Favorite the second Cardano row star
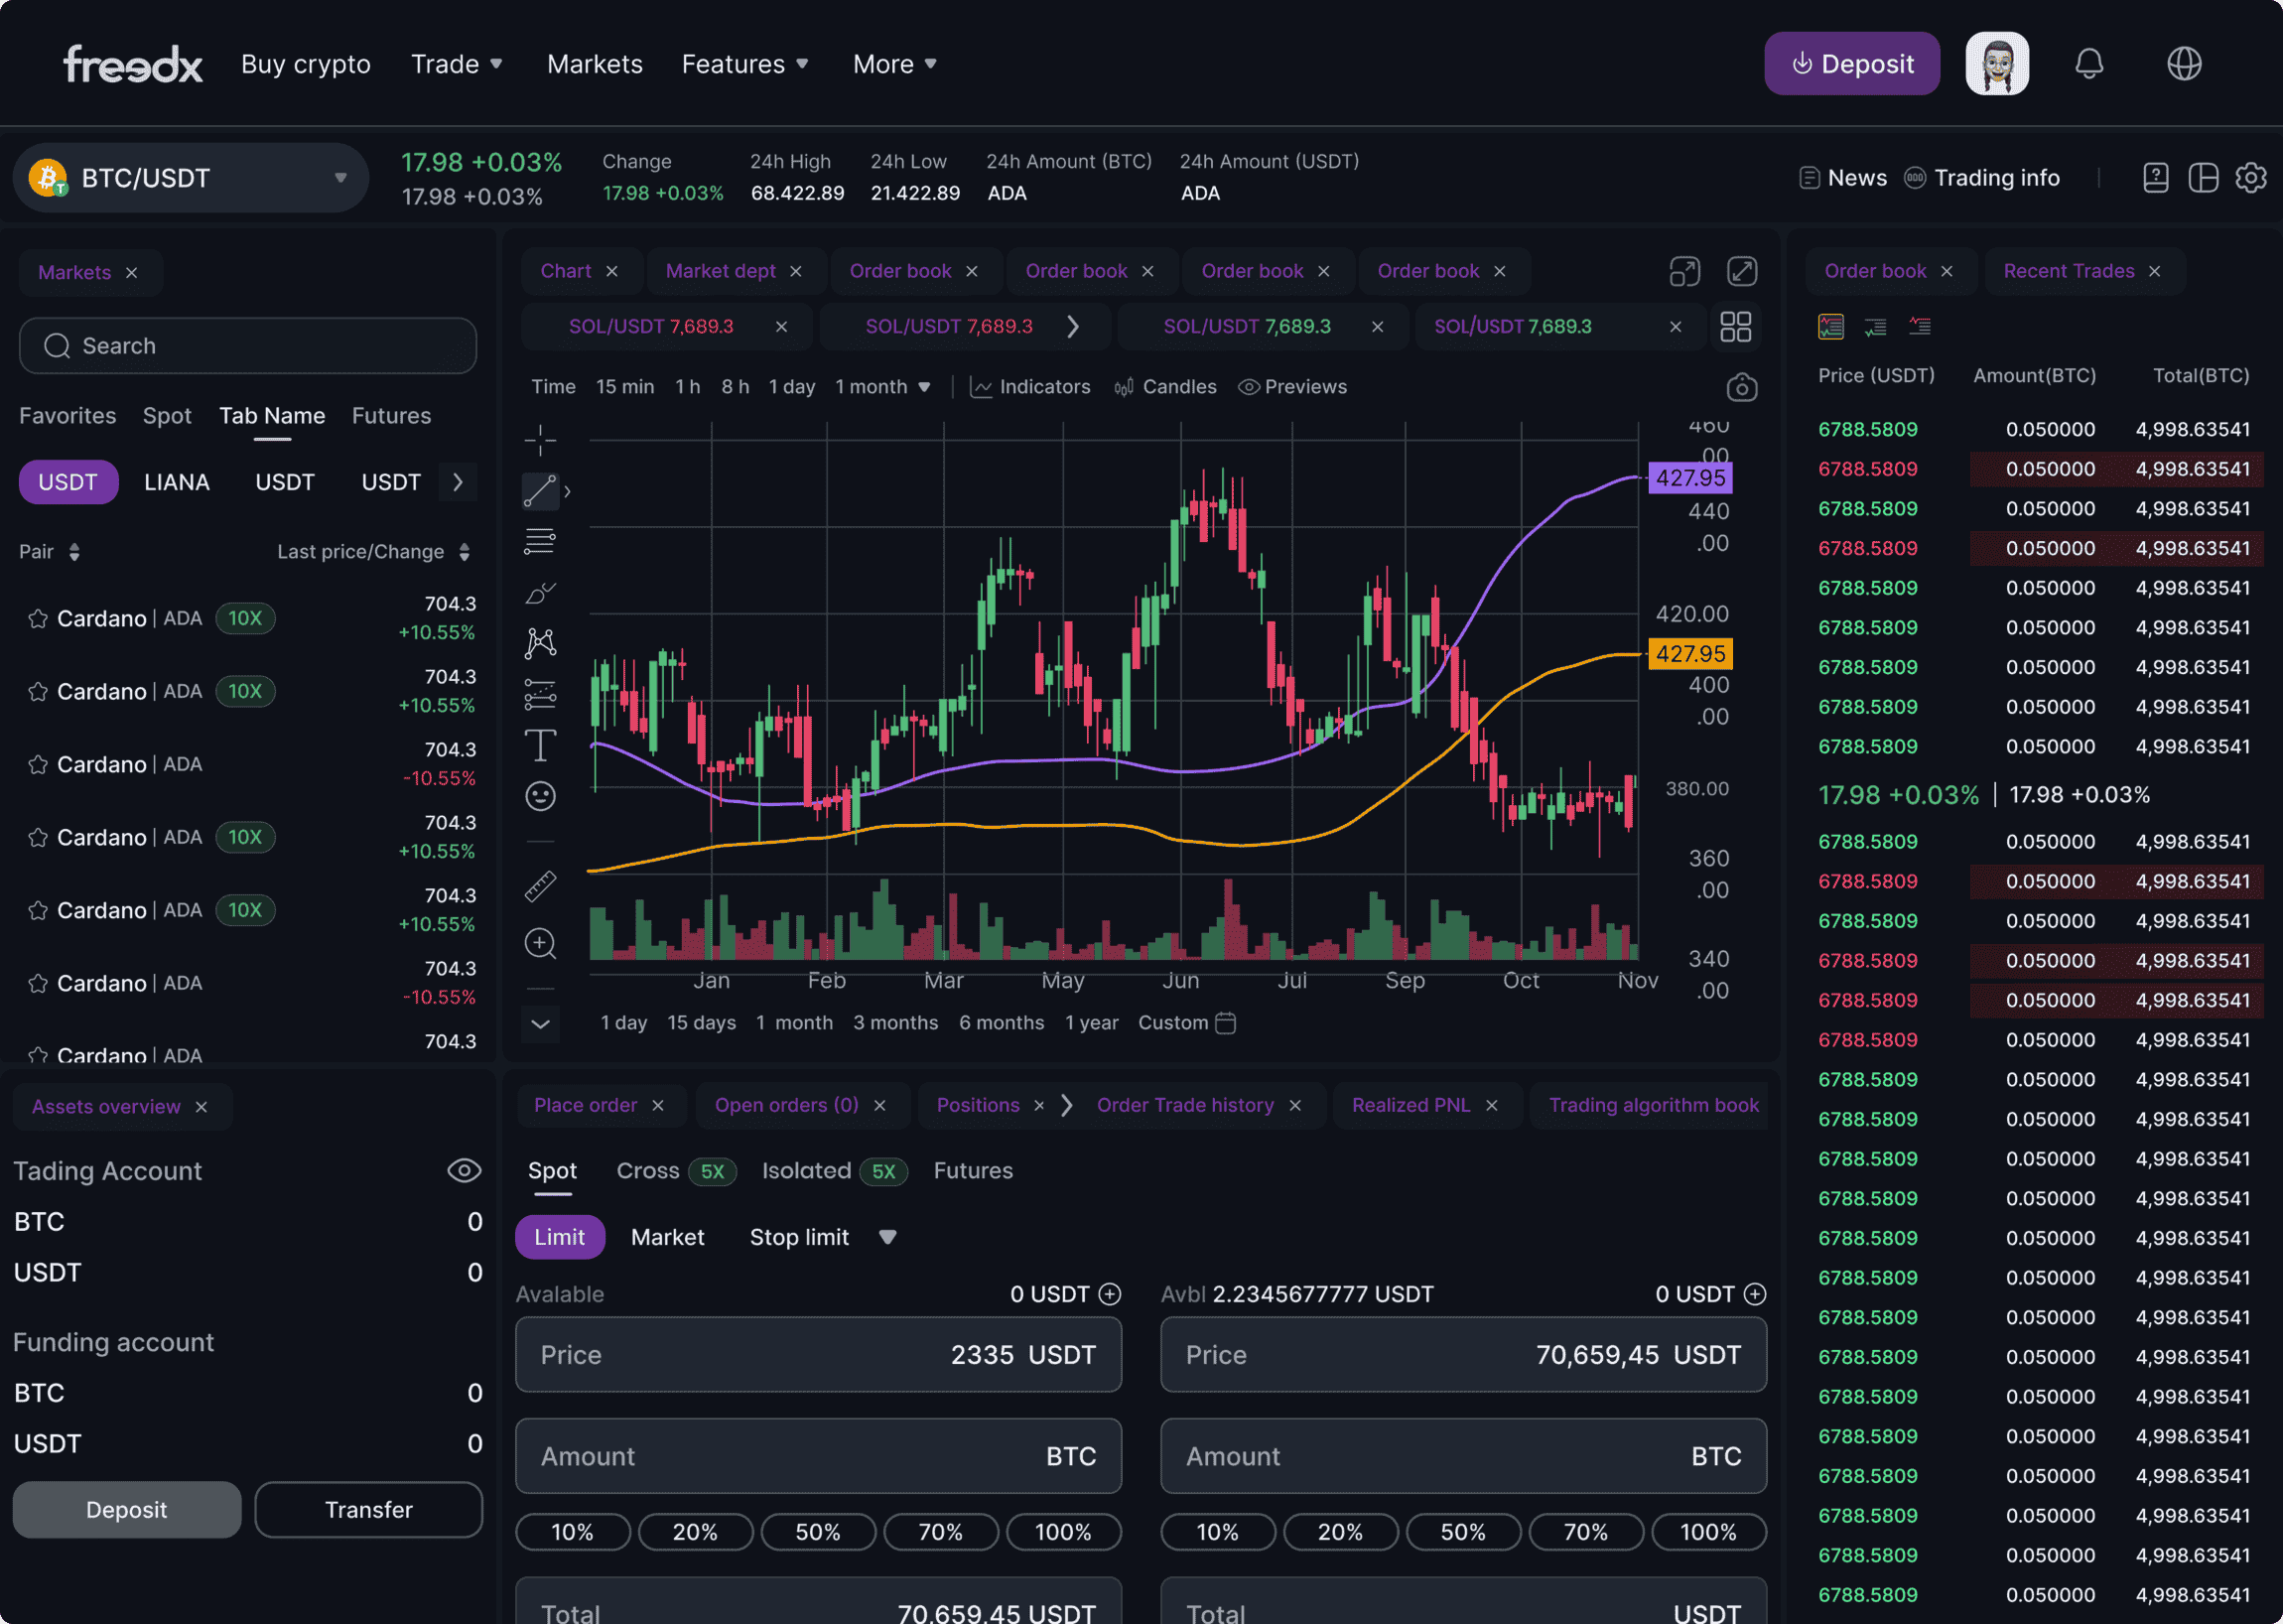 (38, 691)
